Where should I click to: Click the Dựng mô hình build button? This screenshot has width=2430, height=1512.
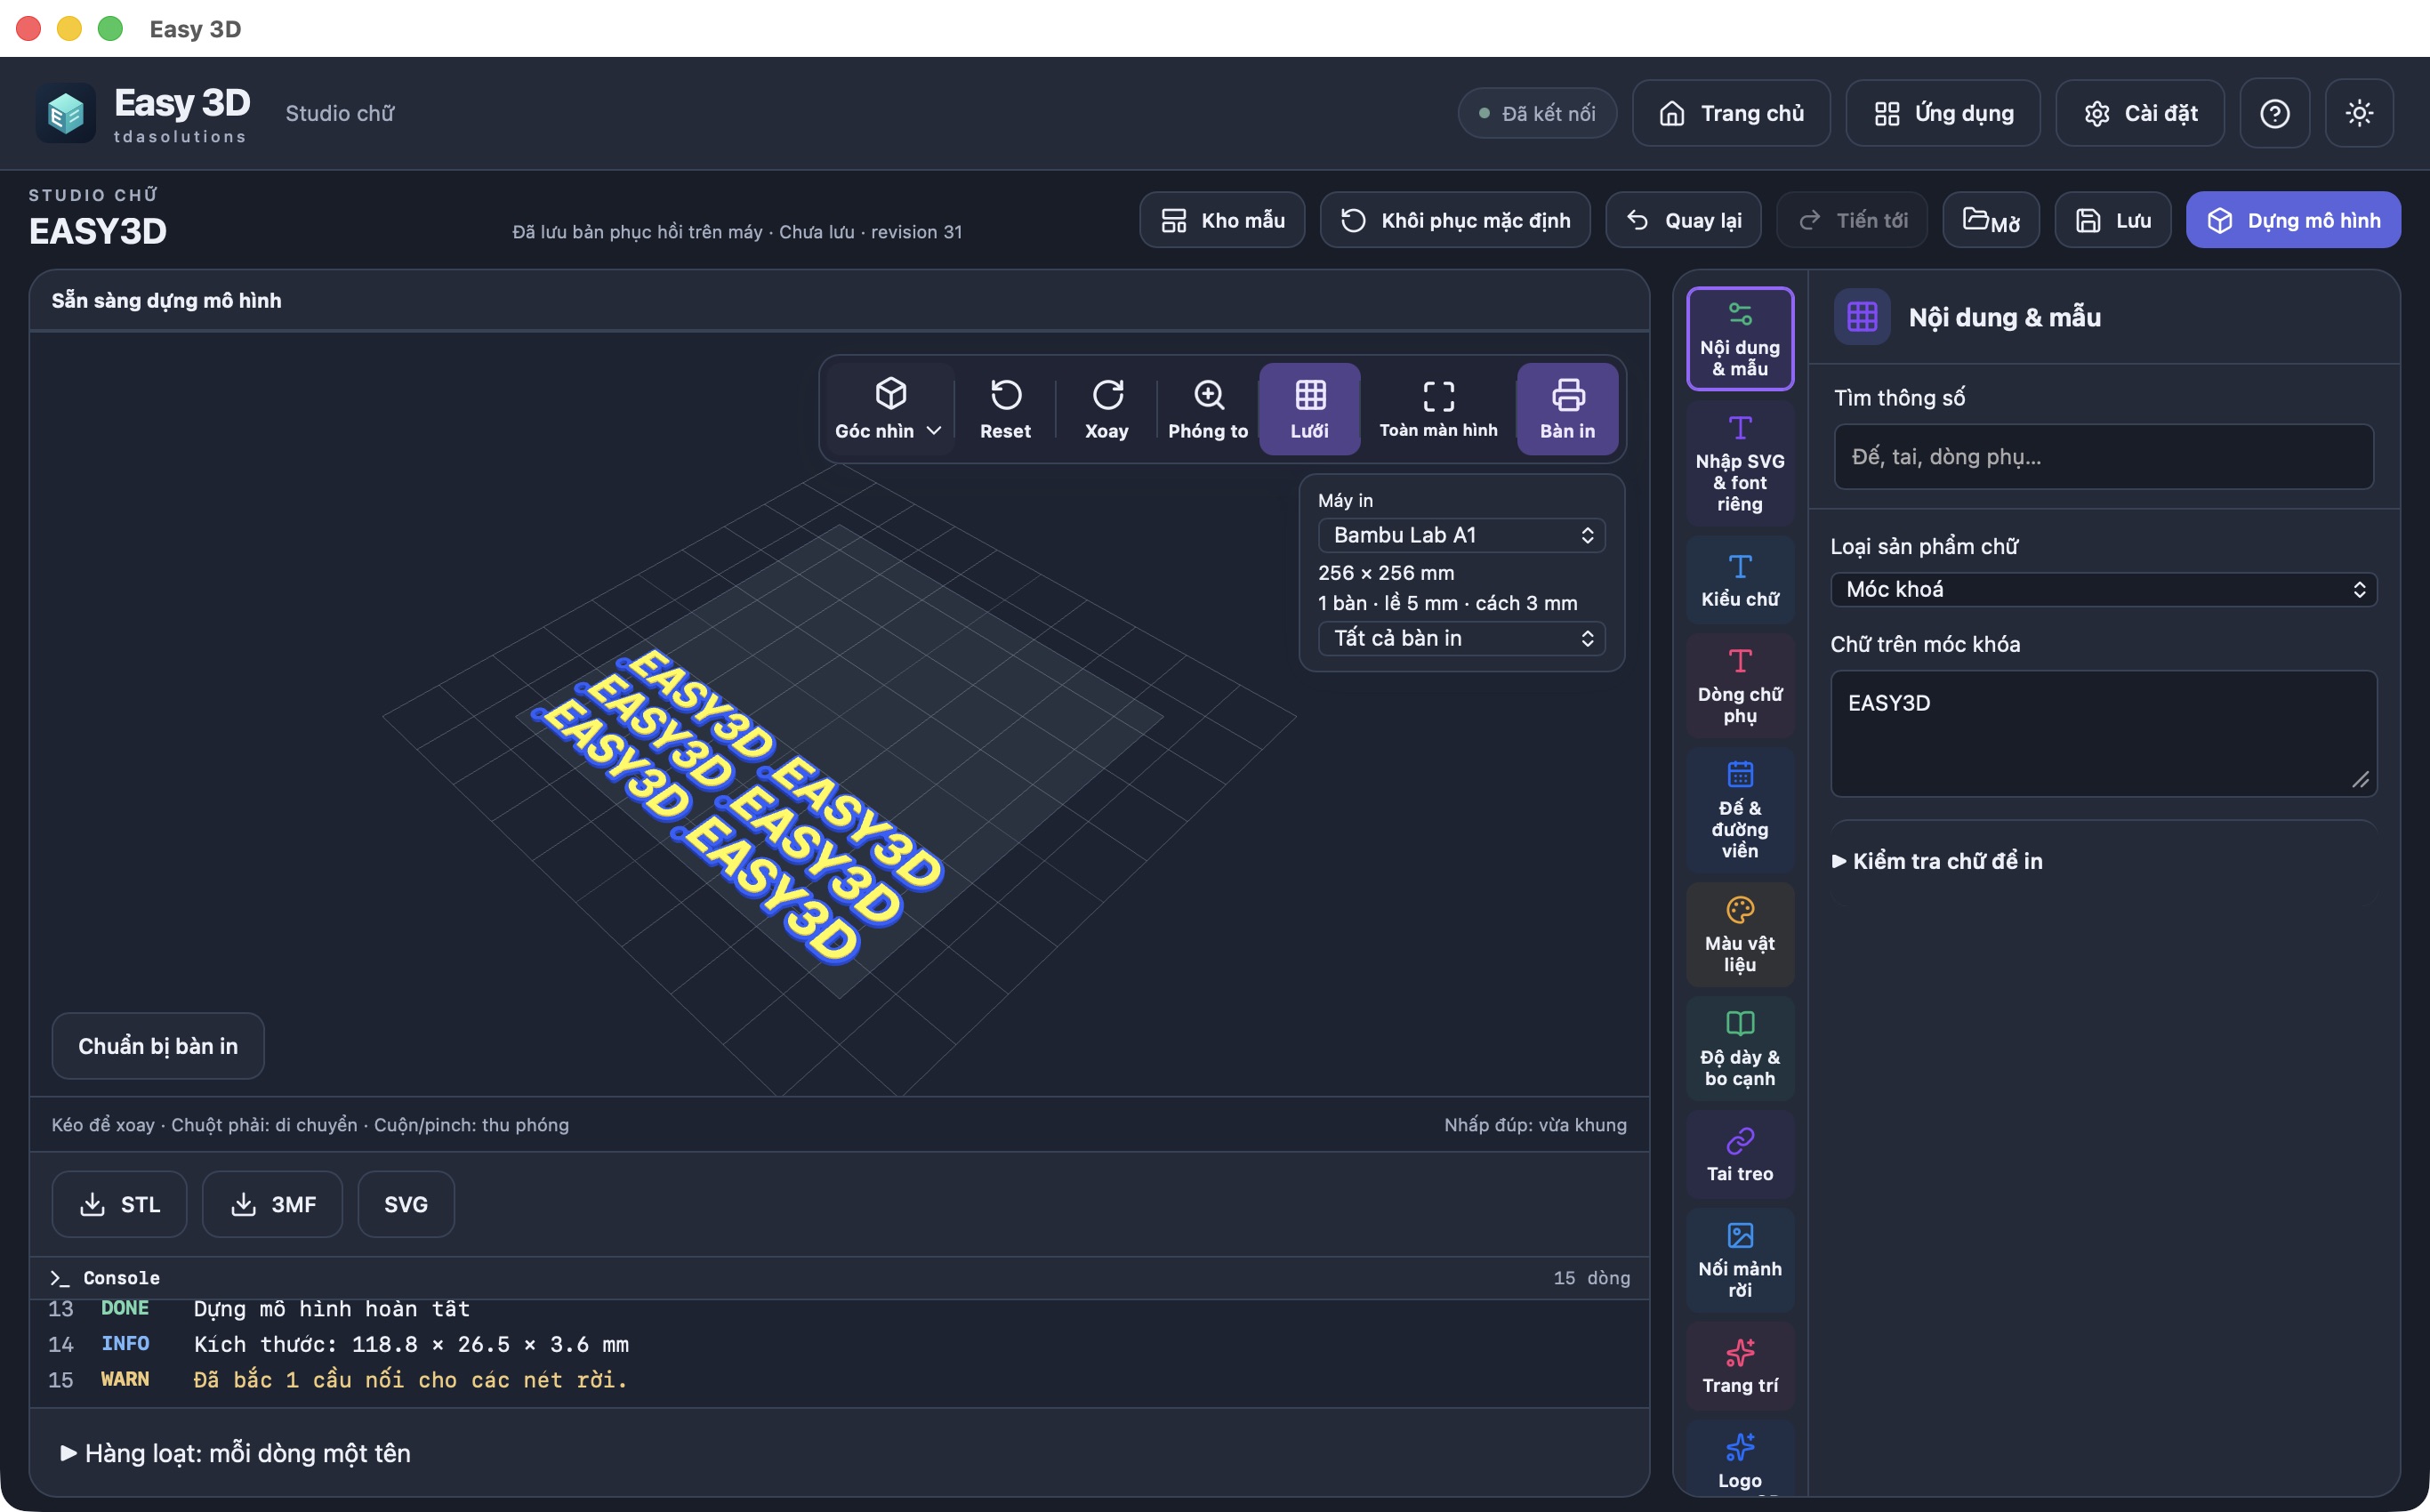coord(2293,220)
